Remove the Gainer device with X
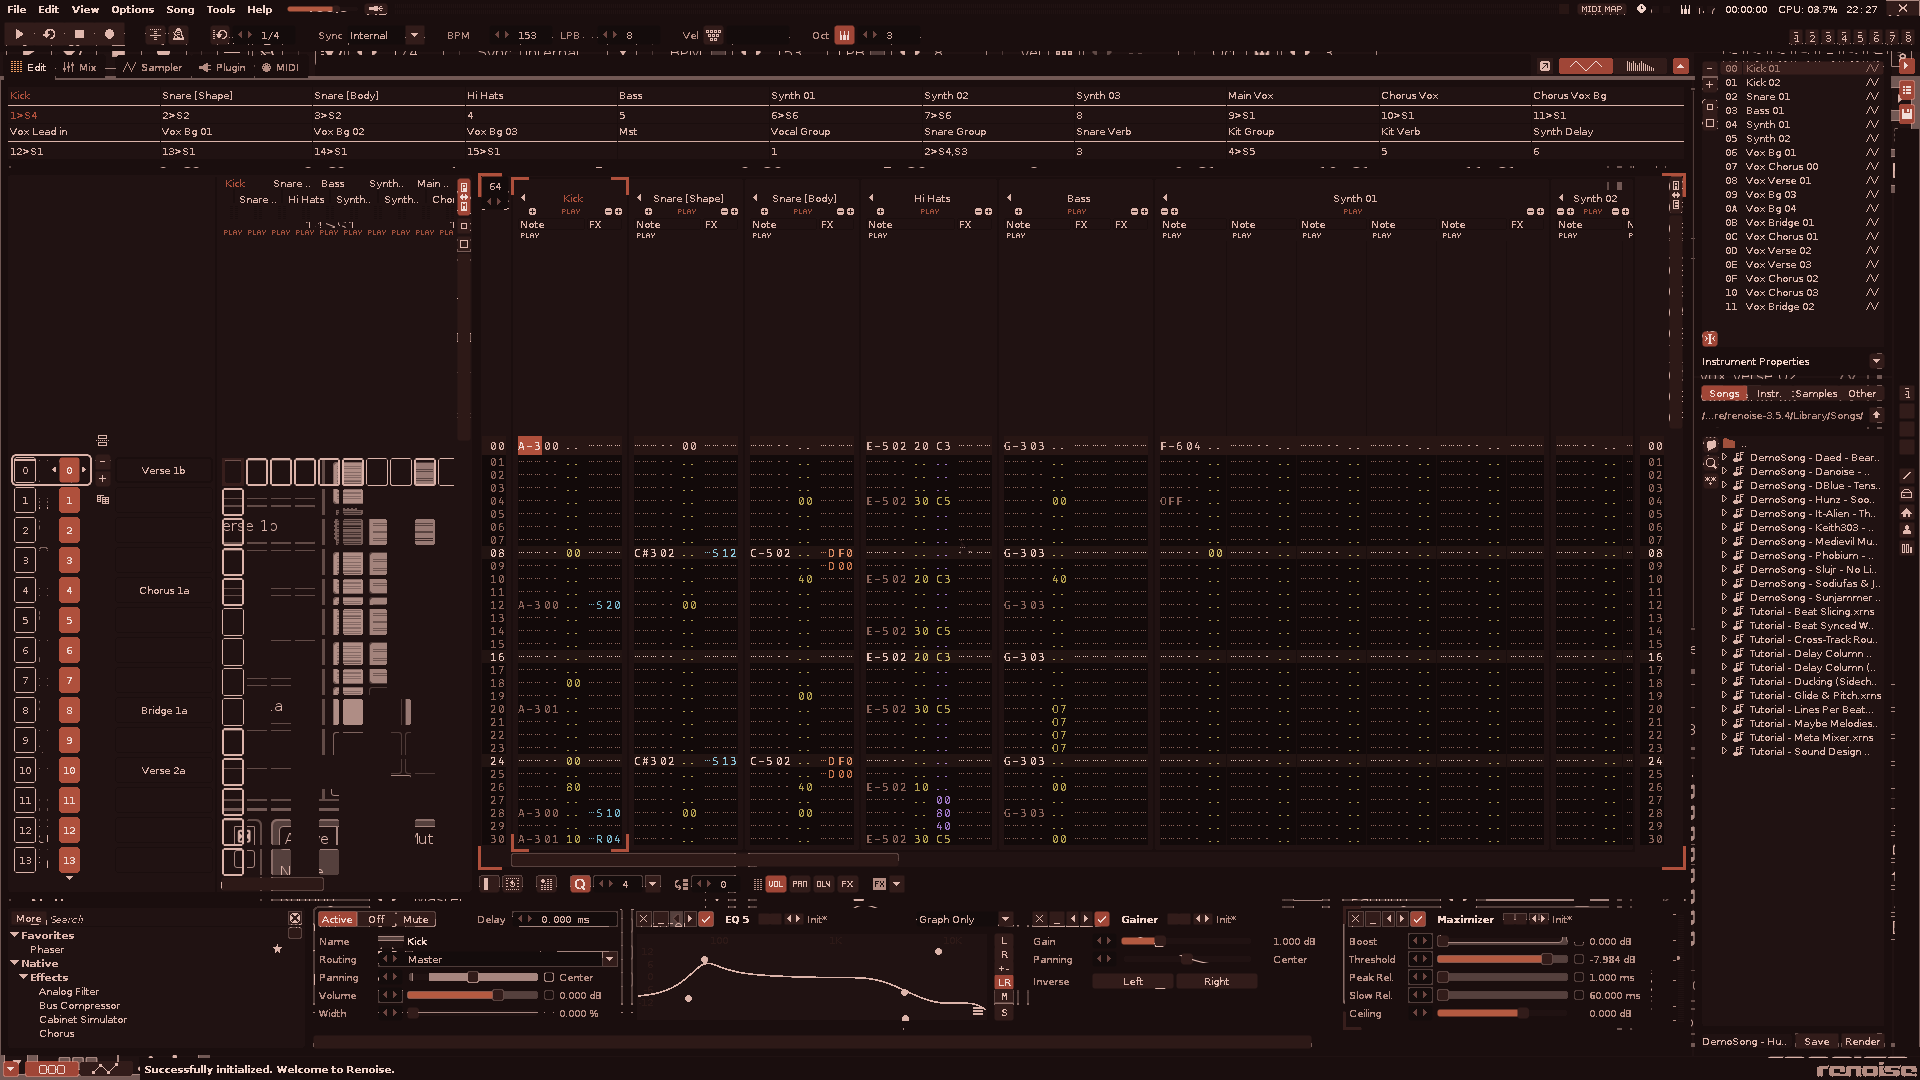The width and height of the screenshot is (1920, 1080). 1039,919
